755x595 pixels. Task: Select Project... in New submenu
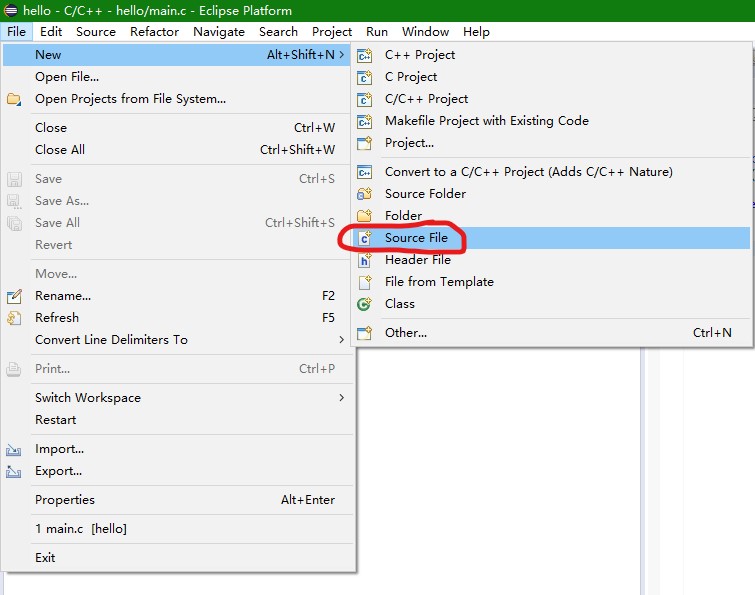point(551,143)
